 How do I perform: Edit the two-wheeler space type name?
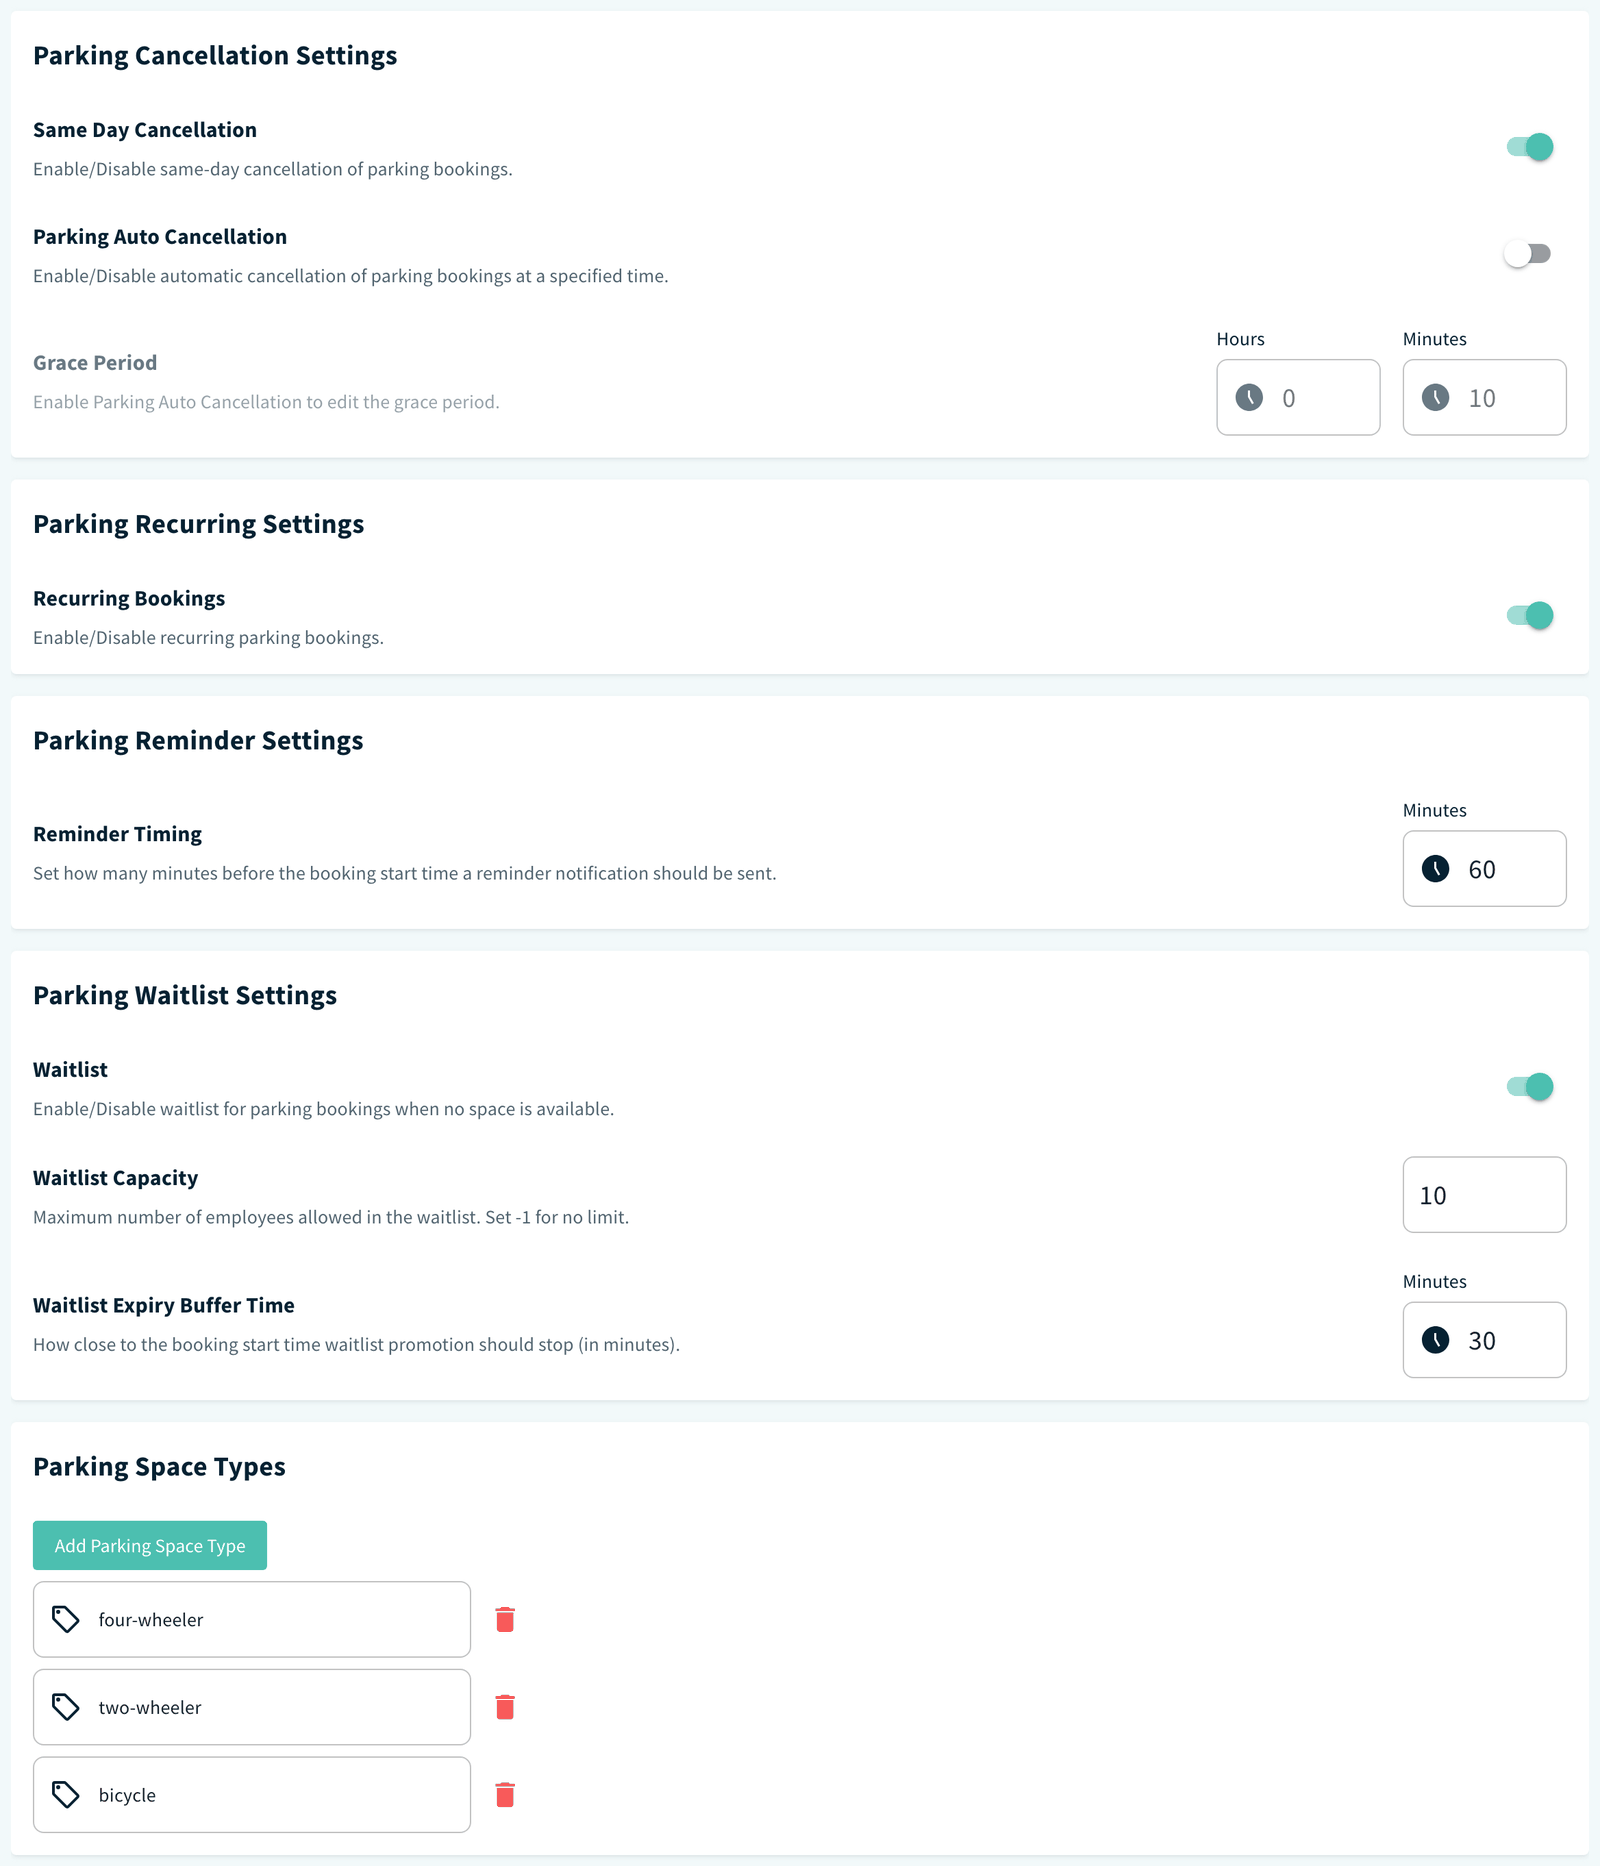pyautogui.click(x=252, y=1707)
